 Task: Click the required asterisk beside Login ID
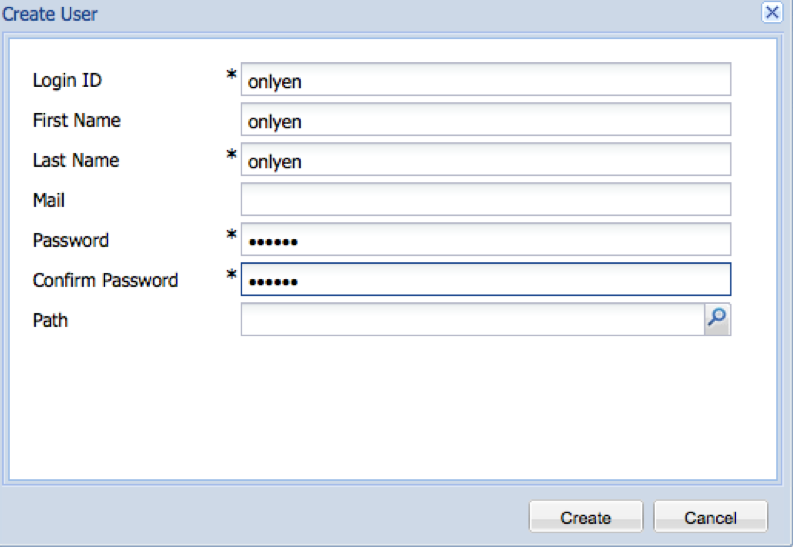click(231, 76)
